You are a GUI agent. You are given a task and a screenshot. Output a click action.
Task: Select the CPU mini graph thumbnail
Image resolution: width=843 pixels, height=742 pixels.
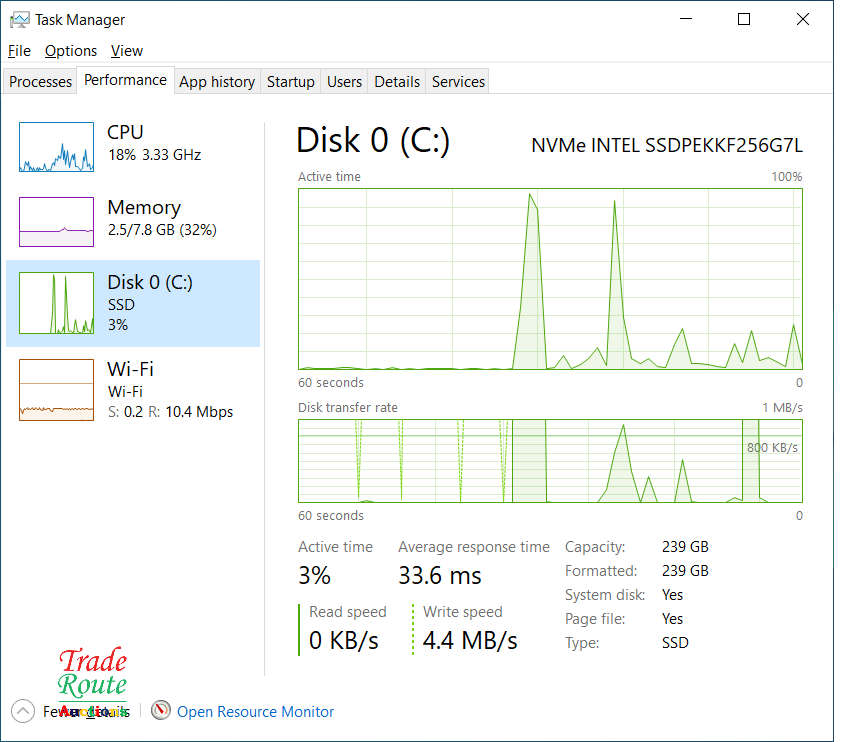56,147
